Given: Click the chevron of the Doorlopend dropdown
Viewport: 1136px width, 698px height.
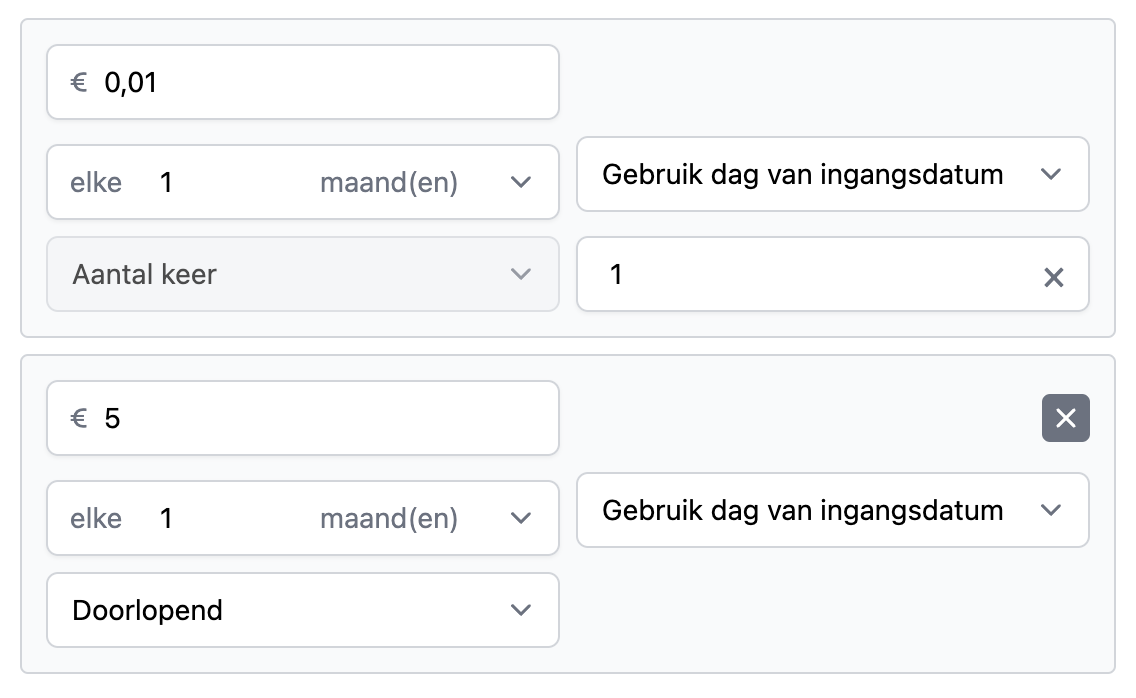Looking at the screenshot, I should (520, 610).
